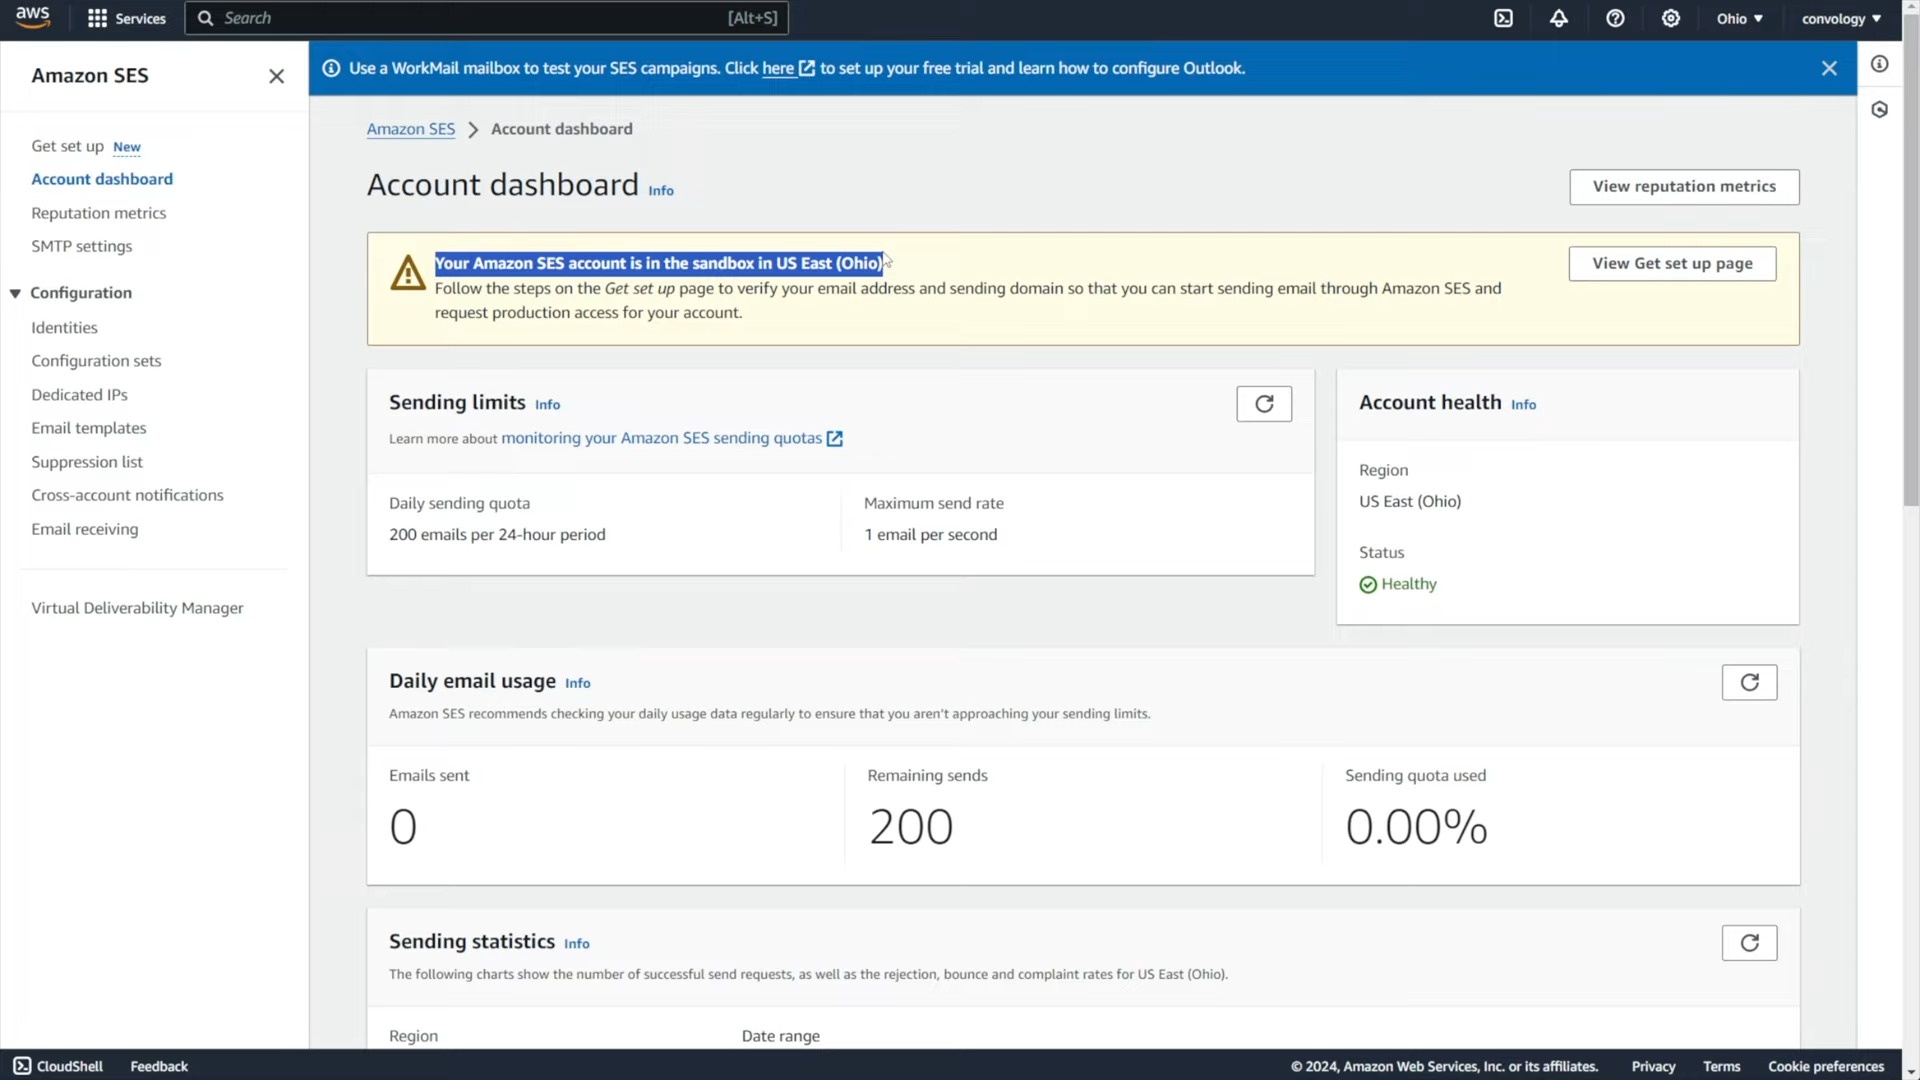Click Info link beside Sending limits
This screenshot has width=1920, height=1080.
[547, 405]
